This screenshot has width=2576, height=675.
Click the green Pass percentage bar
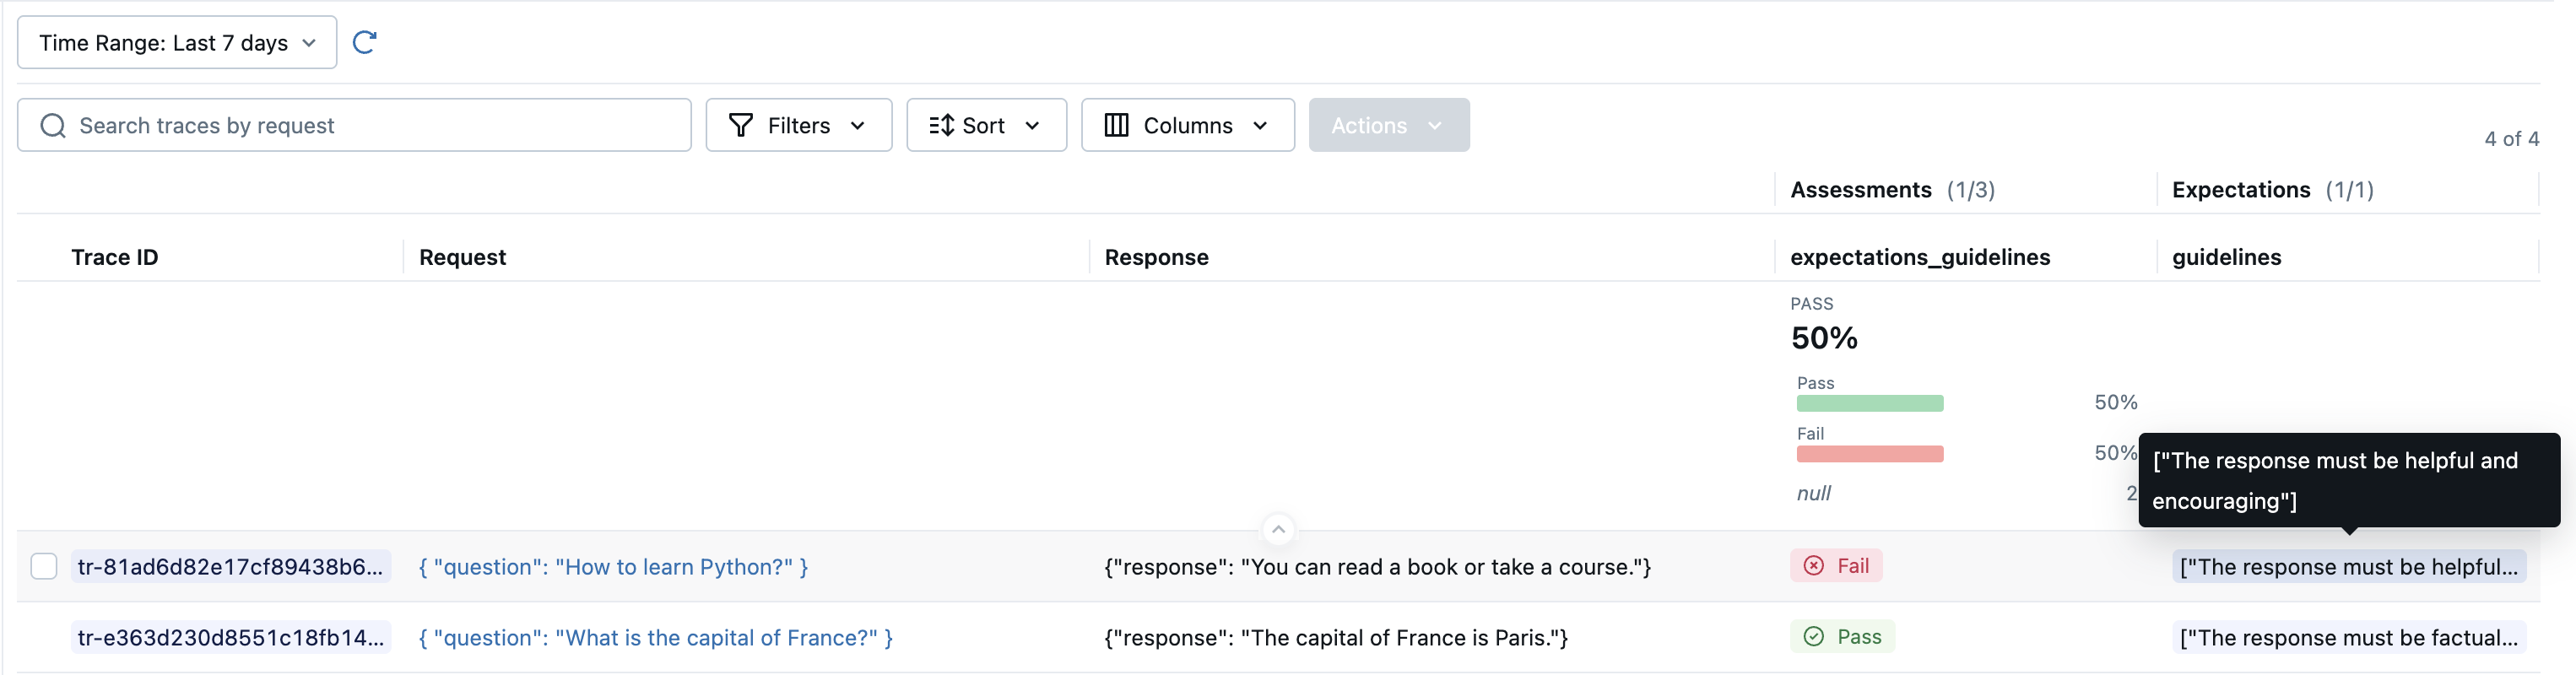coord(1869,403)
